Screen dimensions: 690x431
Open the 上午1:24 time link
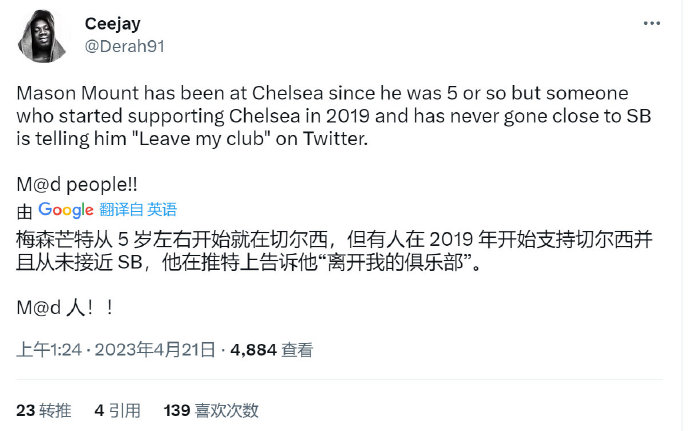coord(47,350)
